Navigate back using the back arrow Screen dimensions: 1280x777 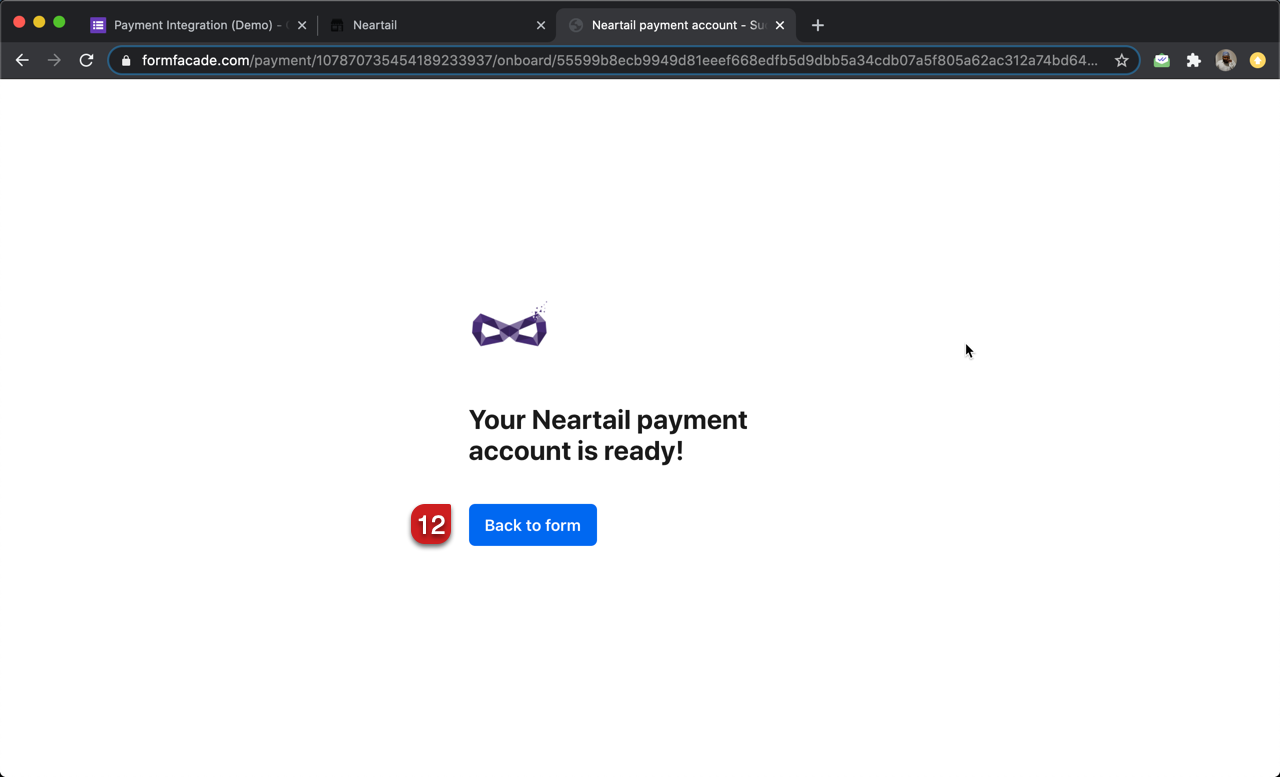click(22, 60)
